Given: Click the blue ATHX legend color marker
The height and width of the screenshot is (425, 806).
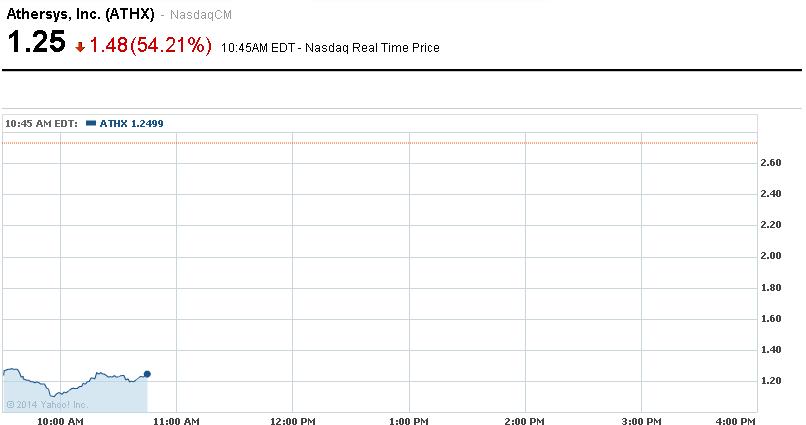Looking at the screenshot, I should pyautogui.click(x=91, y=123).
